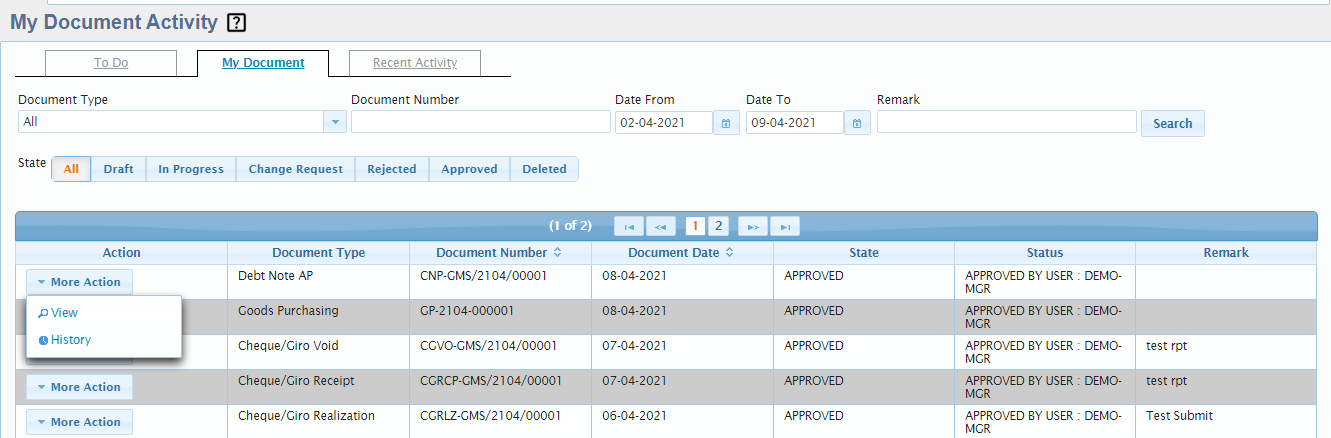
Task: Click the Date To text field
Action: [x=795, y=123]
